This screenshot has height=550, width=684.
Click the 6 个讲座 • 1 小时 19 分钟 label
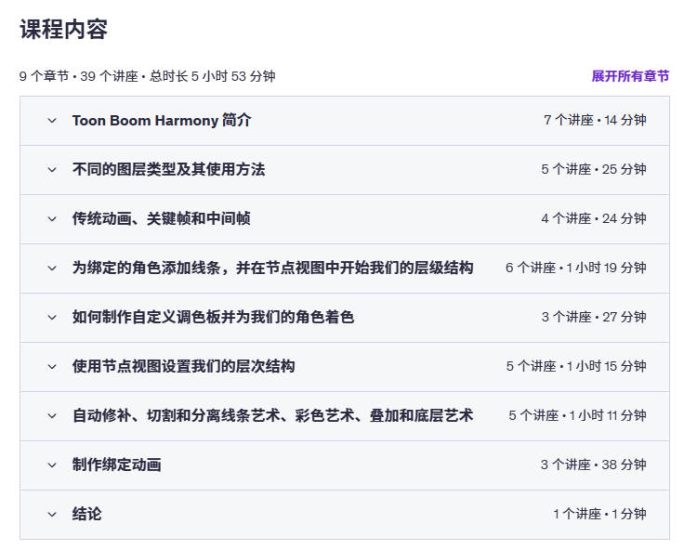575,268
